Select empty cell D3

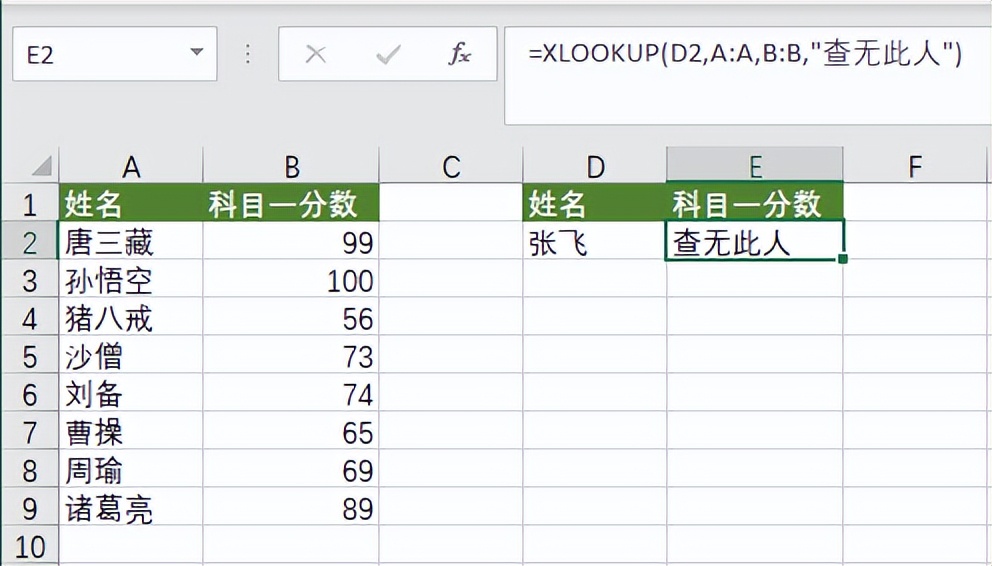point(595,279)
